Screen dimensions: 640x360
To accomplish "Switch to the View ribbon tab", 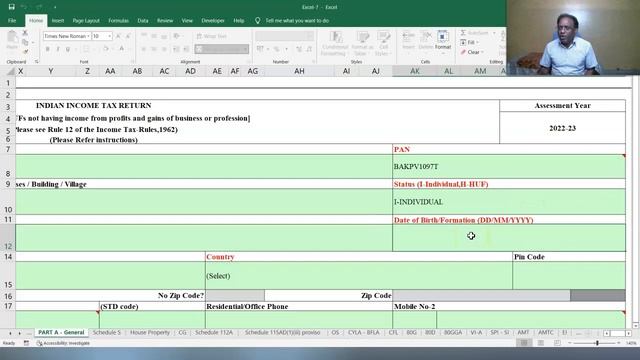I will point(187,20).
